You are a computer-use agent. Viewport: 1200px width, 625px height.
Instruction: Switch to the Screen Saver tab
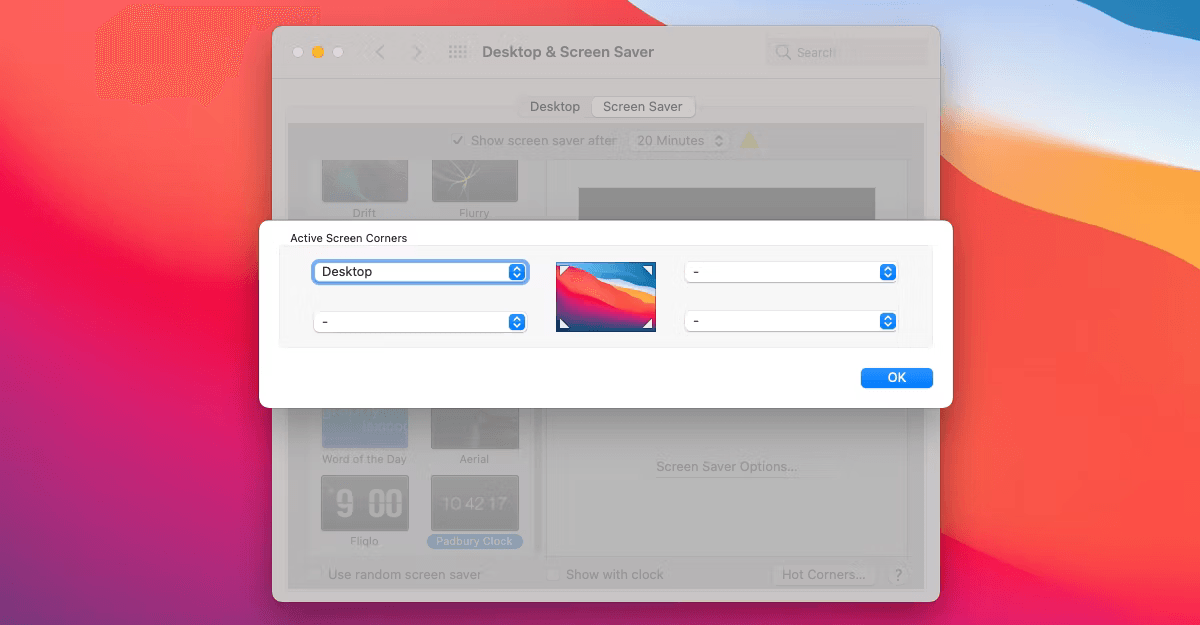point(642,107)
